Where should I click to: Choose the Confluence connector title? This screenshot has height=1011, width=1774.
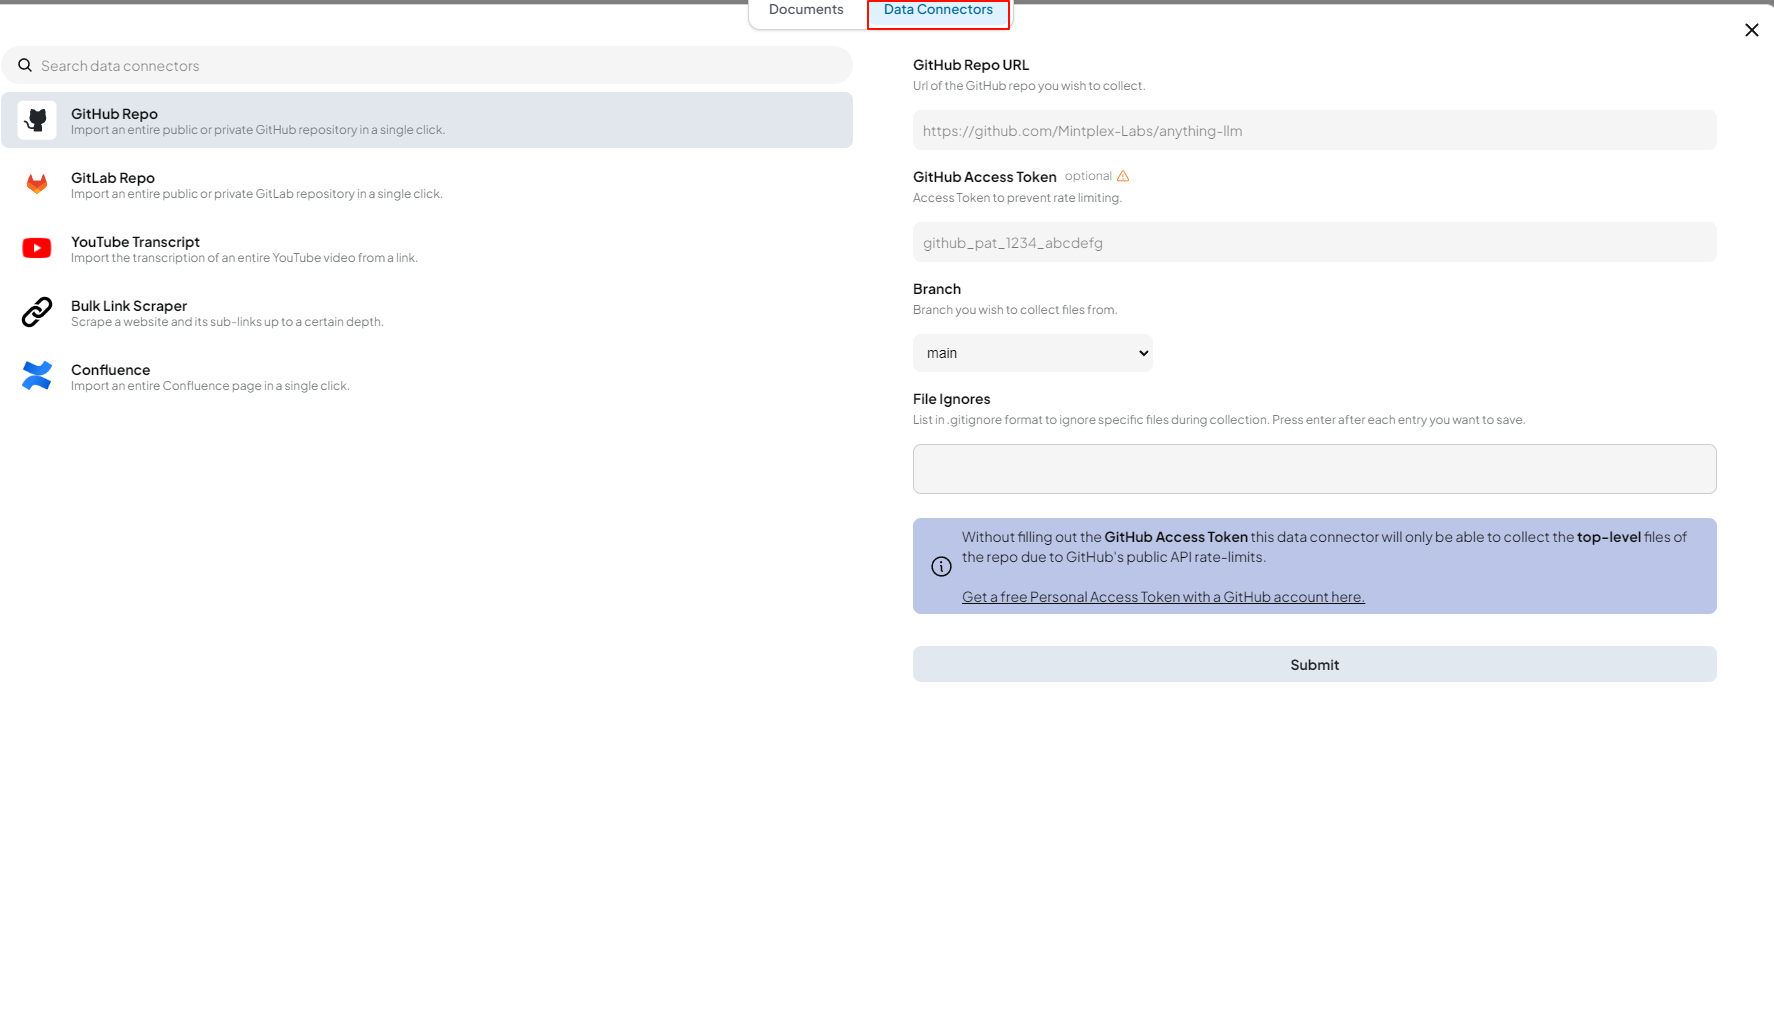coord(110,370)
